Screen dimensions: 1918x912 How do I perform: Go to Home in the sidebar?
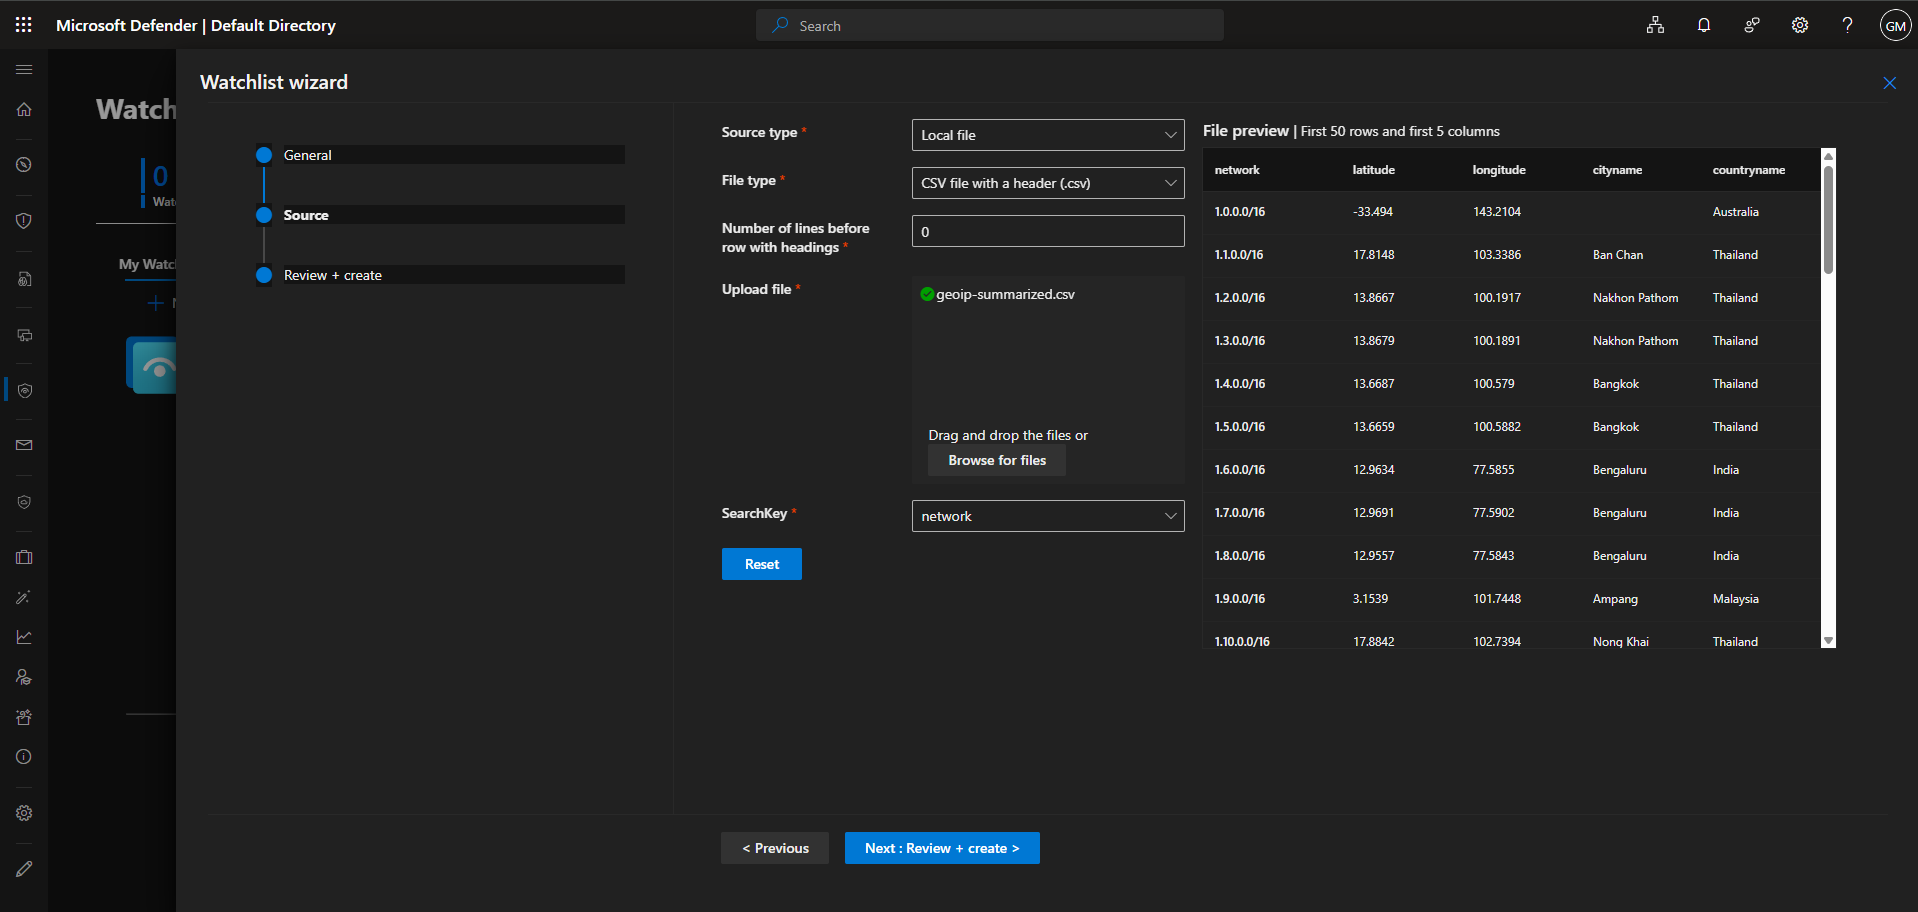coord(24,110)
